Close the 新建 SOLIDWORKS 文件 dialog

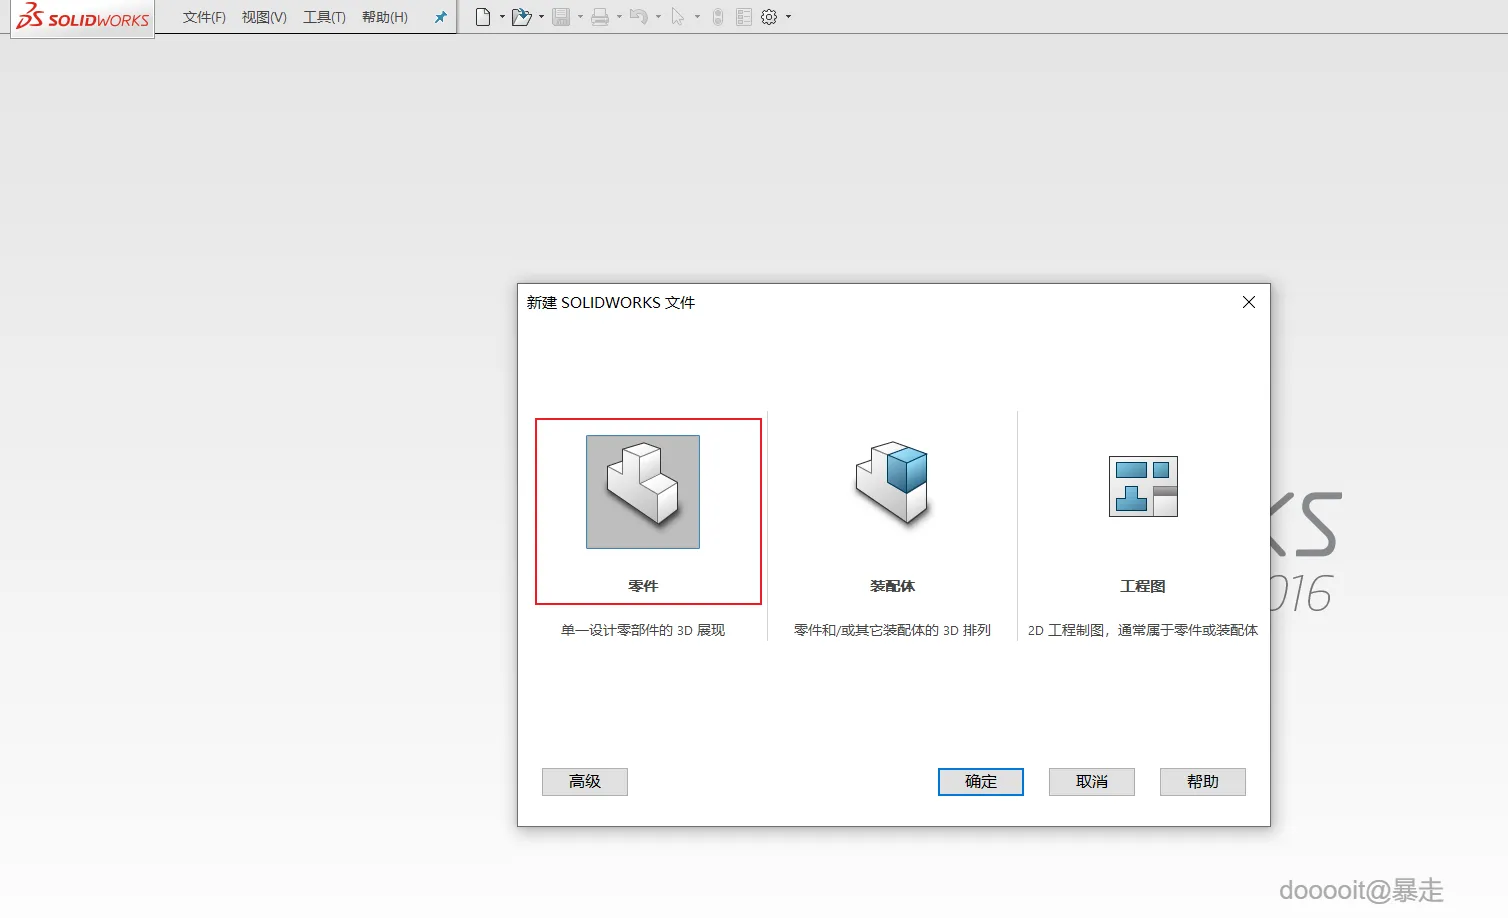tap(1249, 302)
